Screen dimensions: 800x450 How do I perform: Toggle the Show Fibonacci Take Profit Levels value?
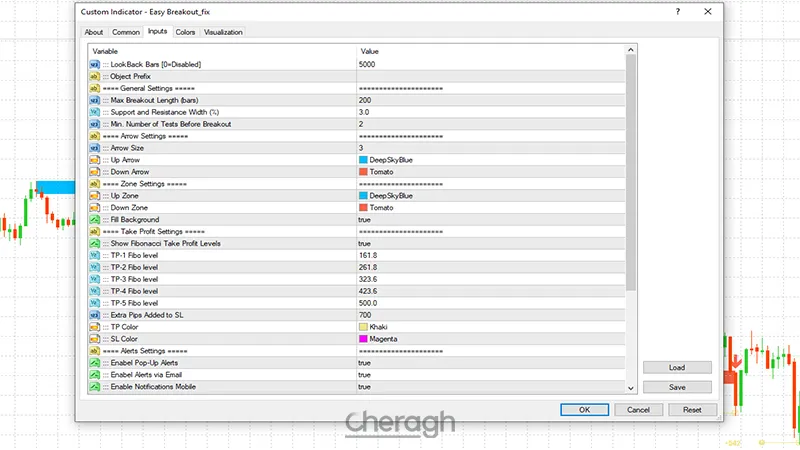point(364,243)
